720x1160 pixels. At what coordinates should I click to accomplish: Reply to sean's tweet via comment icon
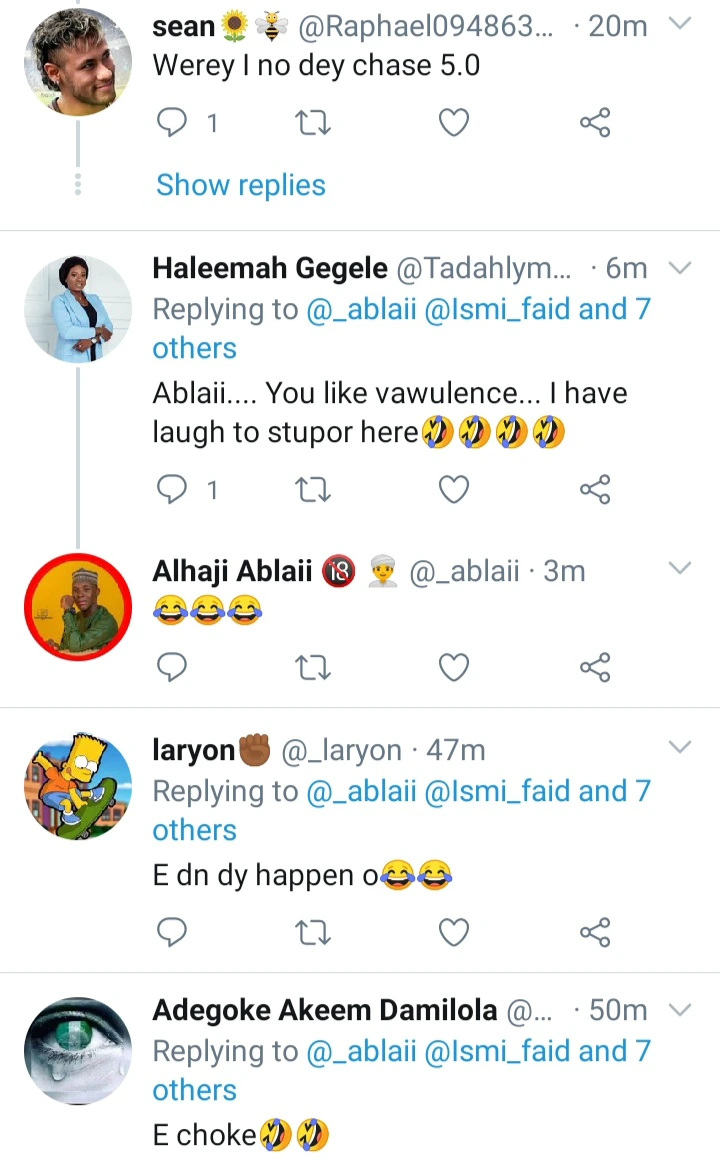point(173,123)
